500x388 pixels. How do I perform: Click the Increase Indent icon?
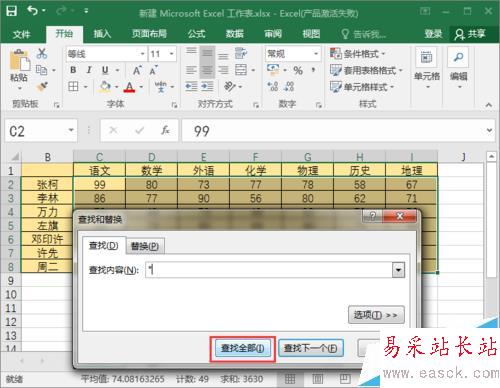(207, 87)
